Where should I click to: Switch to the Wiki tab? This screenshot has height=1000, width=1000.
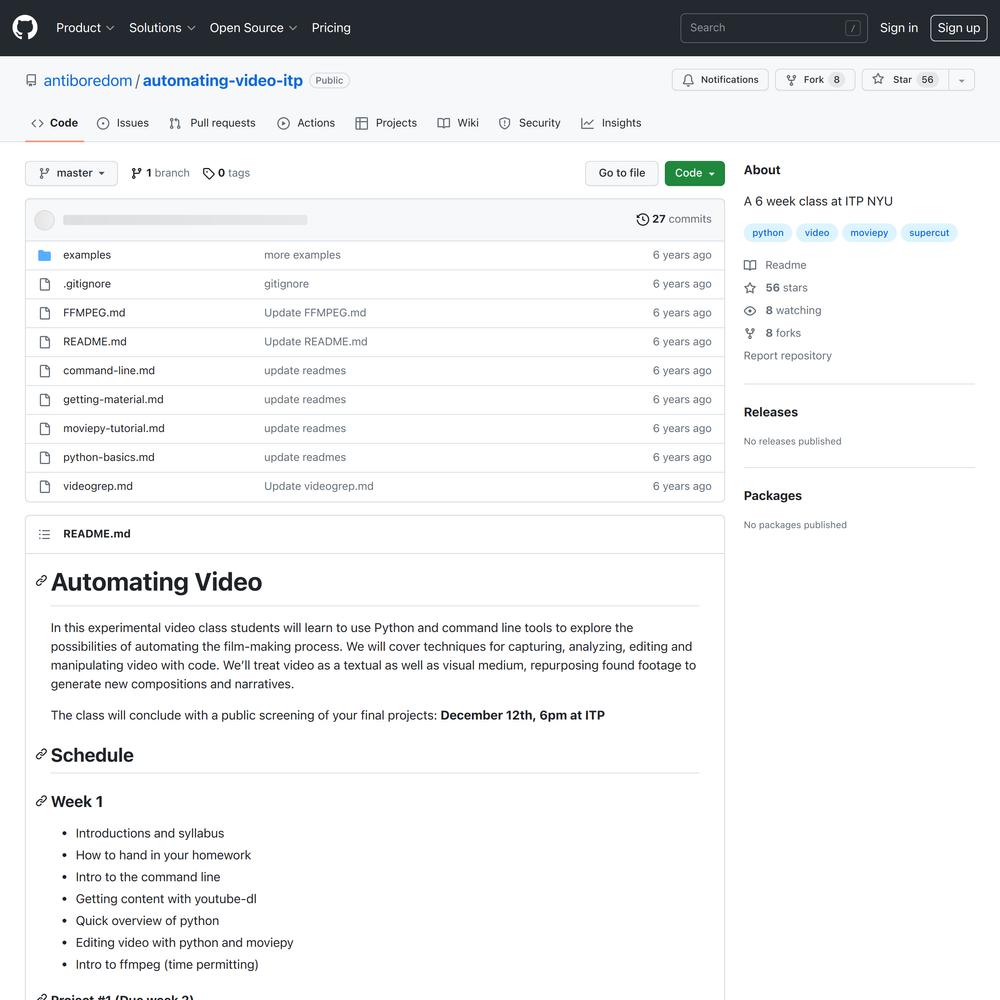pos(458,123)
